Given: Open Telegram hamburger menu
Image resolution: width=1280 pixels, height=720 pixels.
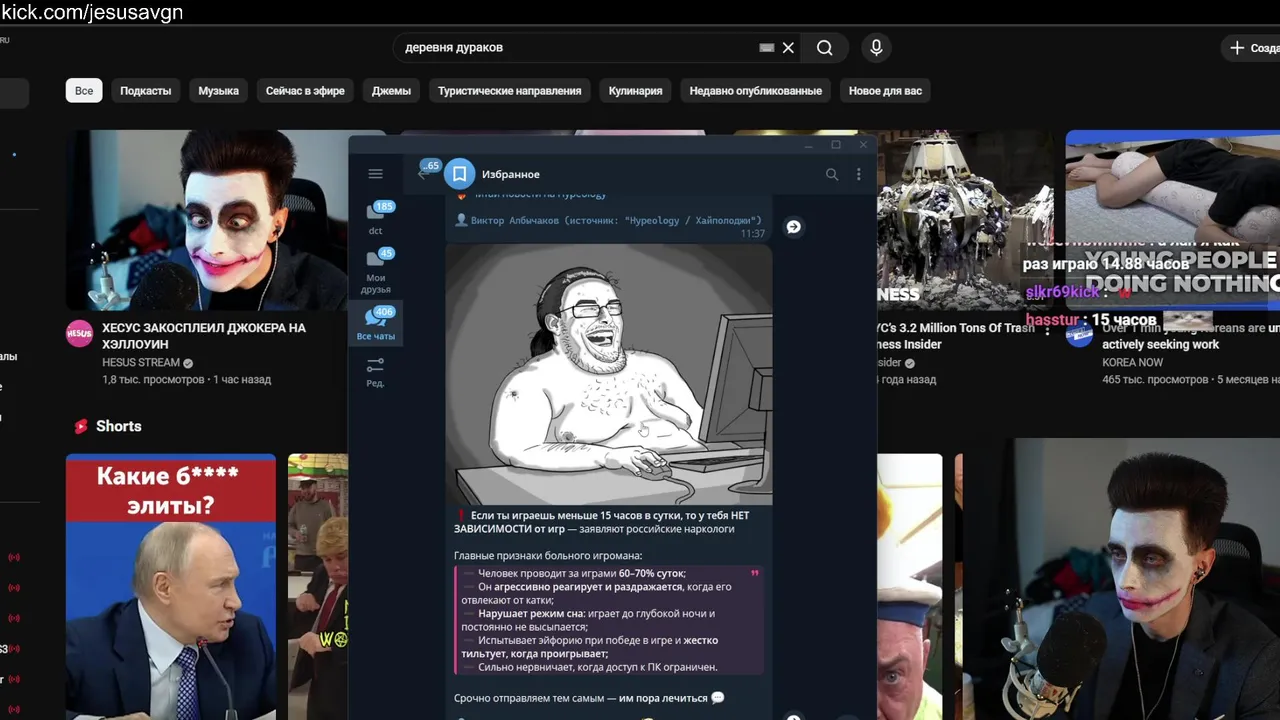Looking at the screenshot, I should (375, 174).
